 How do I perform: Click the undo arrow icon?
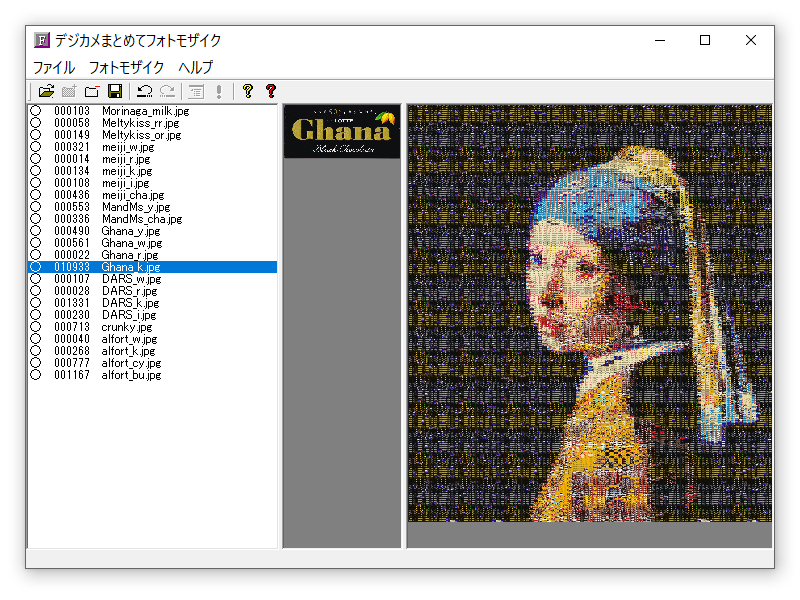(x=144, y=91)
